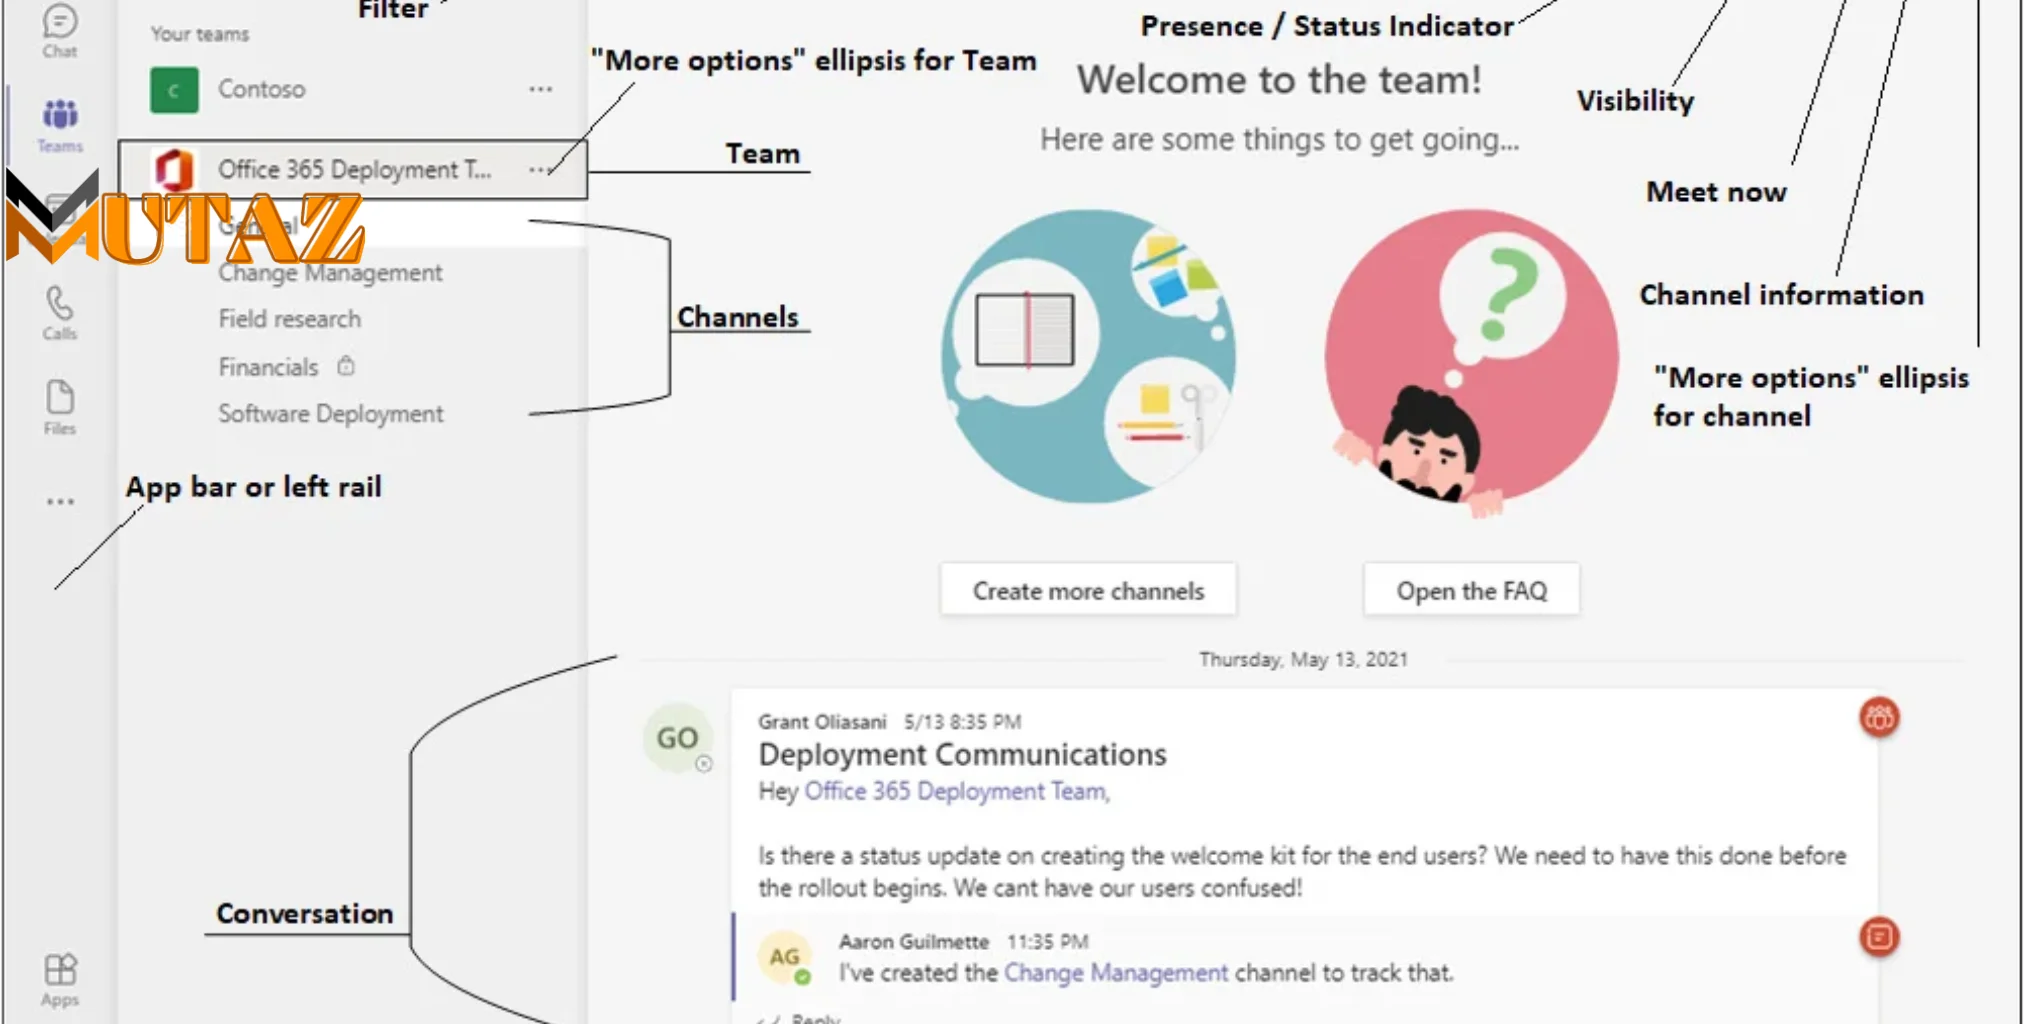Open the Software Deployment channel

point(331,414)
